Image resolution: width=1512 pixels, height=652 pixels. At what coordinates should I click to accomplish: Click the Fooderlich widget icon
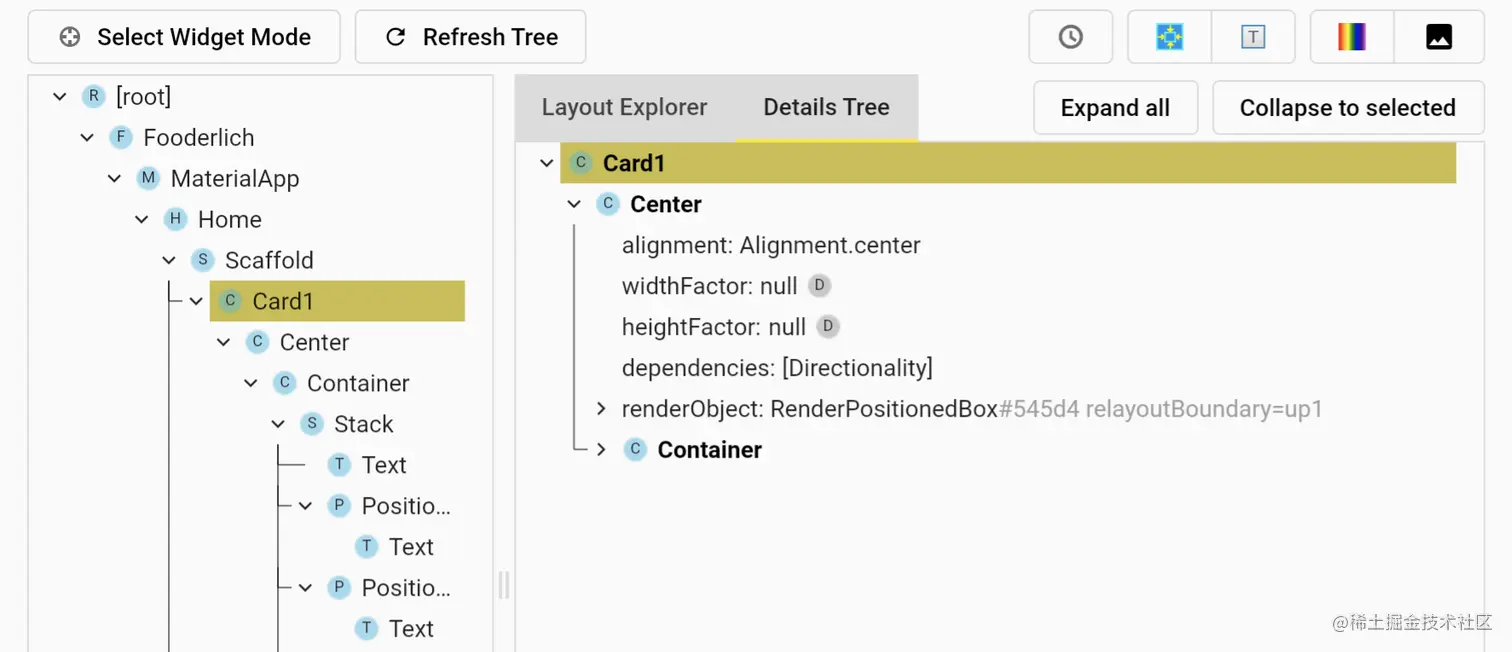click(121, 138)
